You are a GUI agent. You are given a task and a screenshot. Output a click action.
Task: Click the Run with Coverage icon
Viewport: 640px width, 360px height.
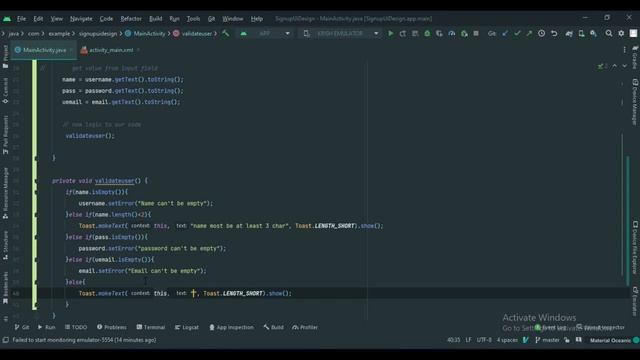(x=439, y=33)
